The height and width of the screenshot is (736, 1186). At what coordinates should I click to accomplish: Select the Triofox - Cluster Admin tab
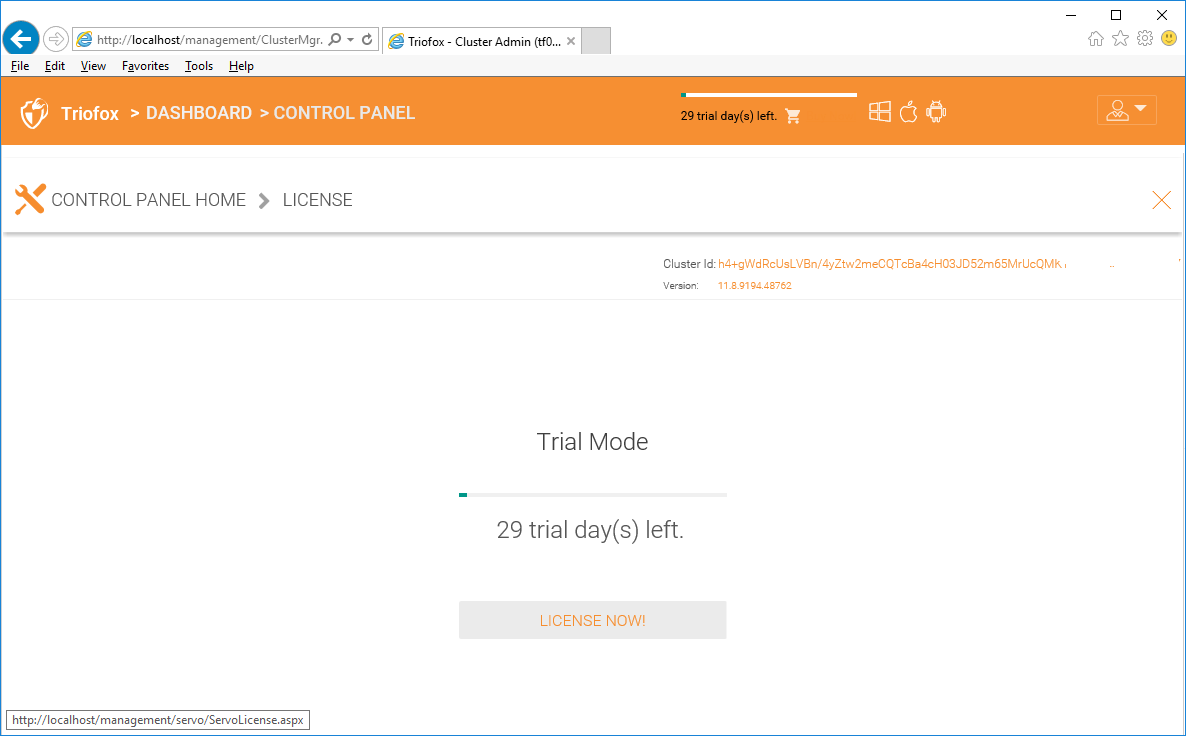click(x=482, y=42)
